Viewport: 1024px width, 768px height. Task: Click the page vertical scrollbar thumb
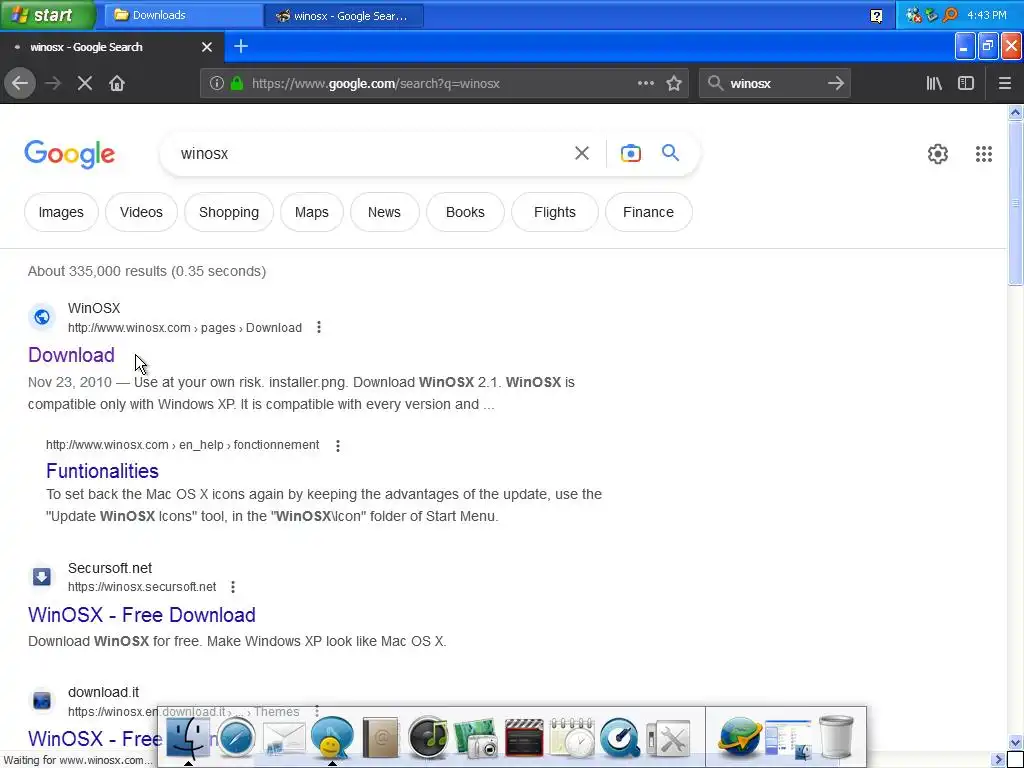click(x=1015, y=202)
